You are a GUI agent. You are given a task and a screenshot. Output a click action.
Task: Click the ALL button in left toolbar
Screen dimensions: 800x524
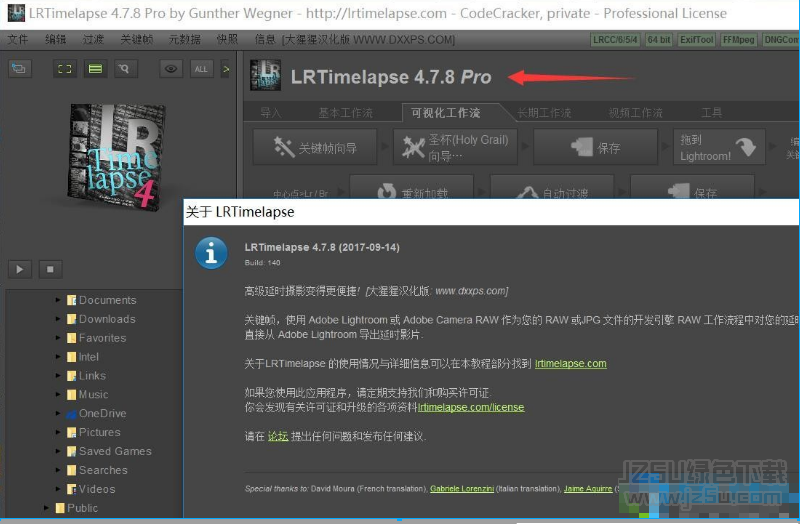click(201, 69)
